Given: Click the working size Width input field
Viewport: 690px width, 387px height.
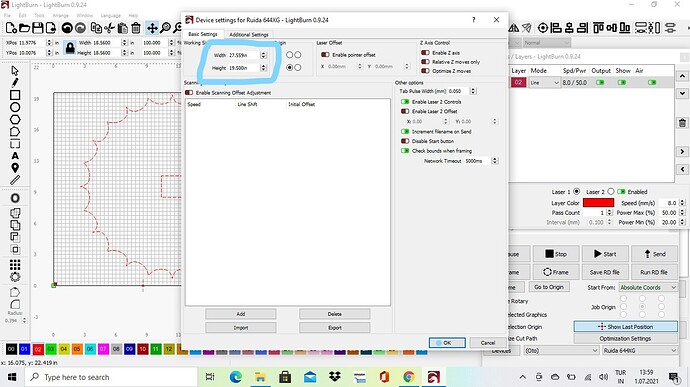Looking at the screenshot, I should coord(244,55).
